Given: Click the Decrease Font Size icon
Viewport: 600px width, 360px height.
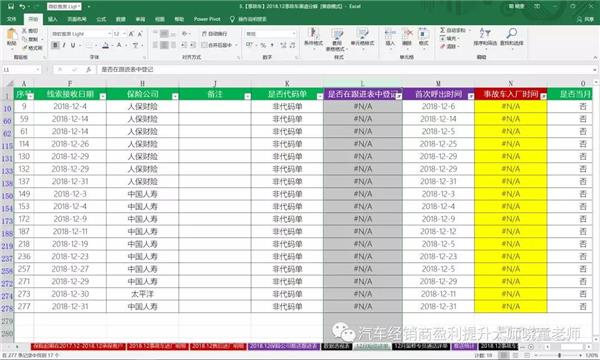Looking at the screenshot, I should coord(140,34).
